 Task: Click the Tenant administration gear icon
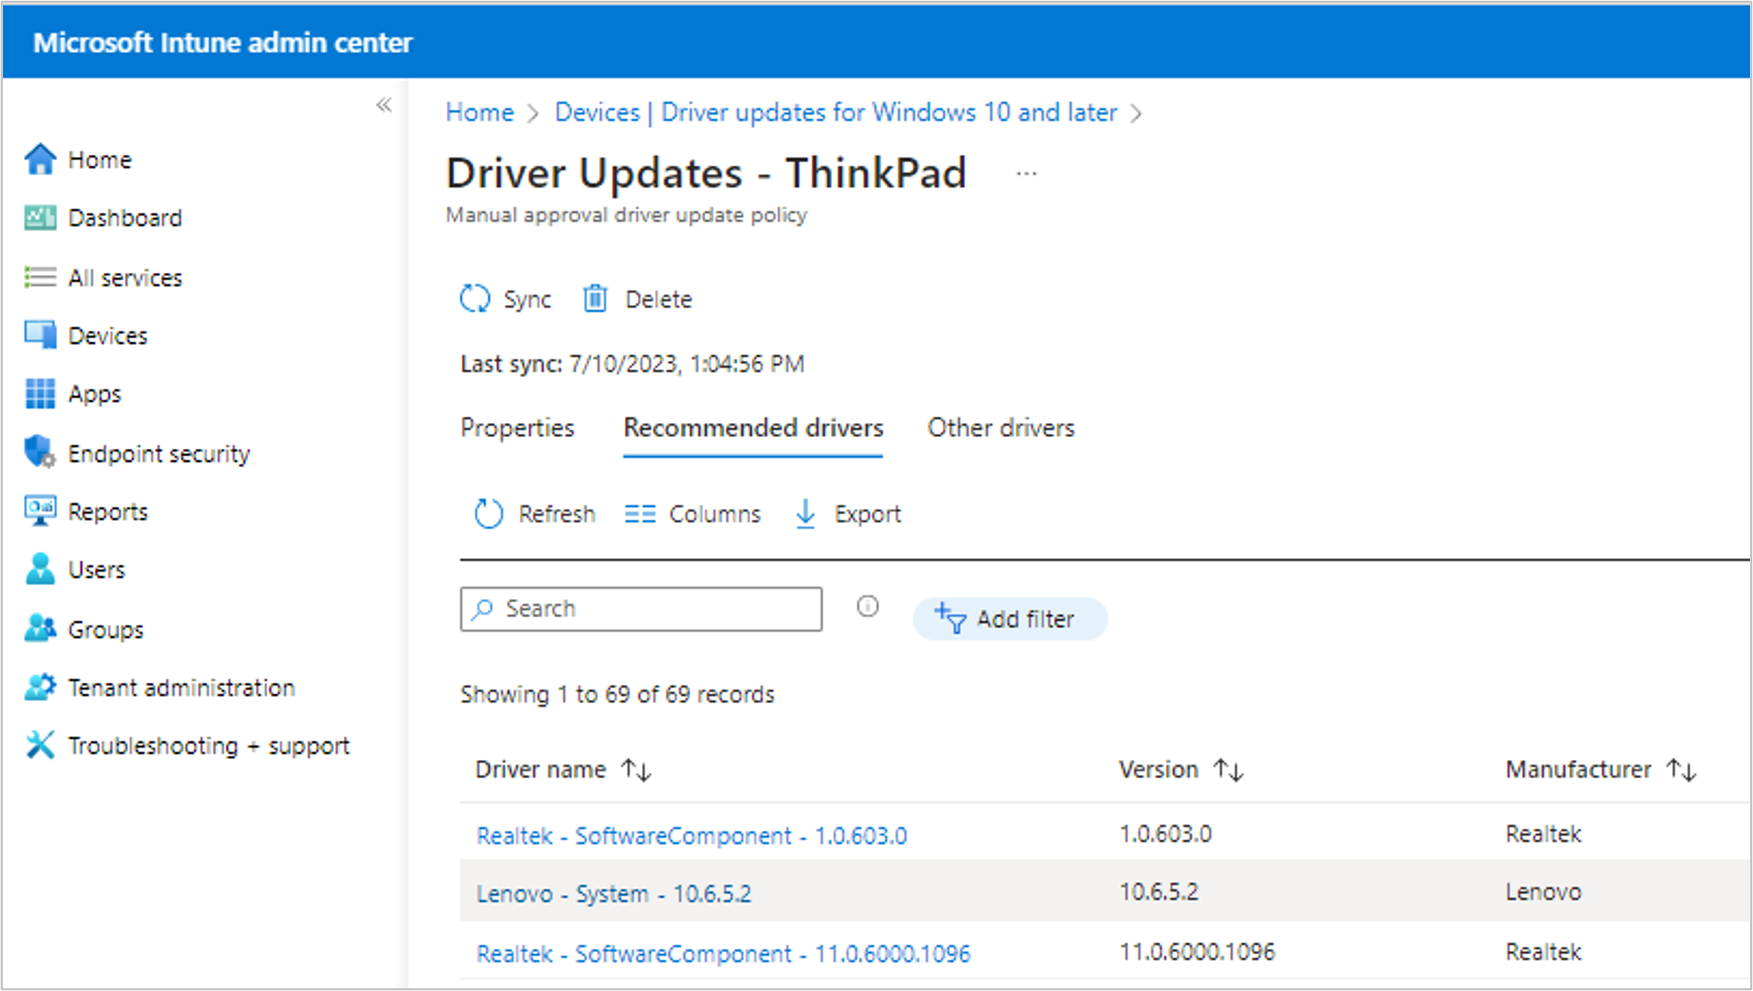tap(40, 687)
